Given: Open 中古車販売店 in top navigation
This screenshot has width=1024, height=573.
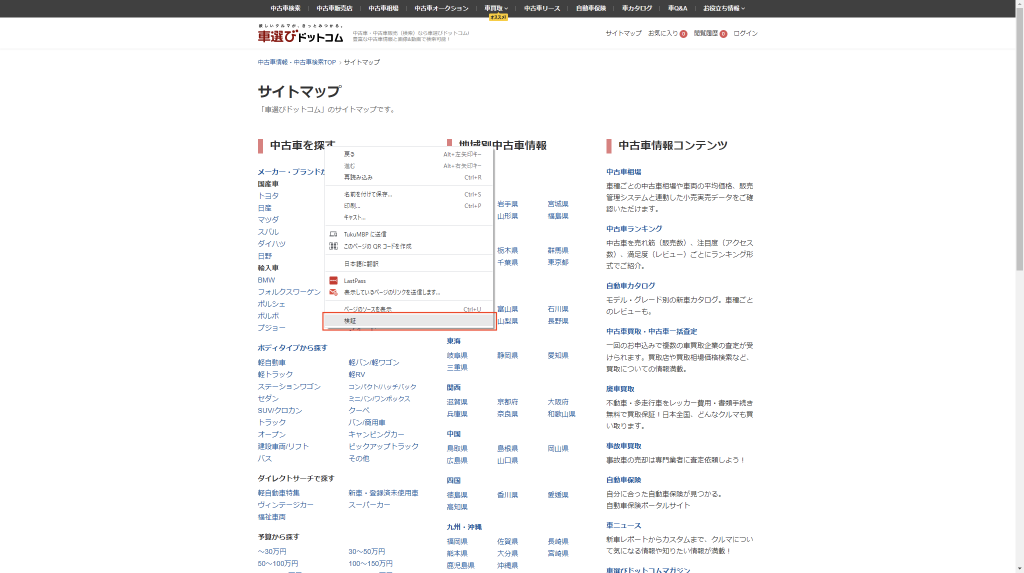Looking at the screenshot, I should click(x=334, y=8).
